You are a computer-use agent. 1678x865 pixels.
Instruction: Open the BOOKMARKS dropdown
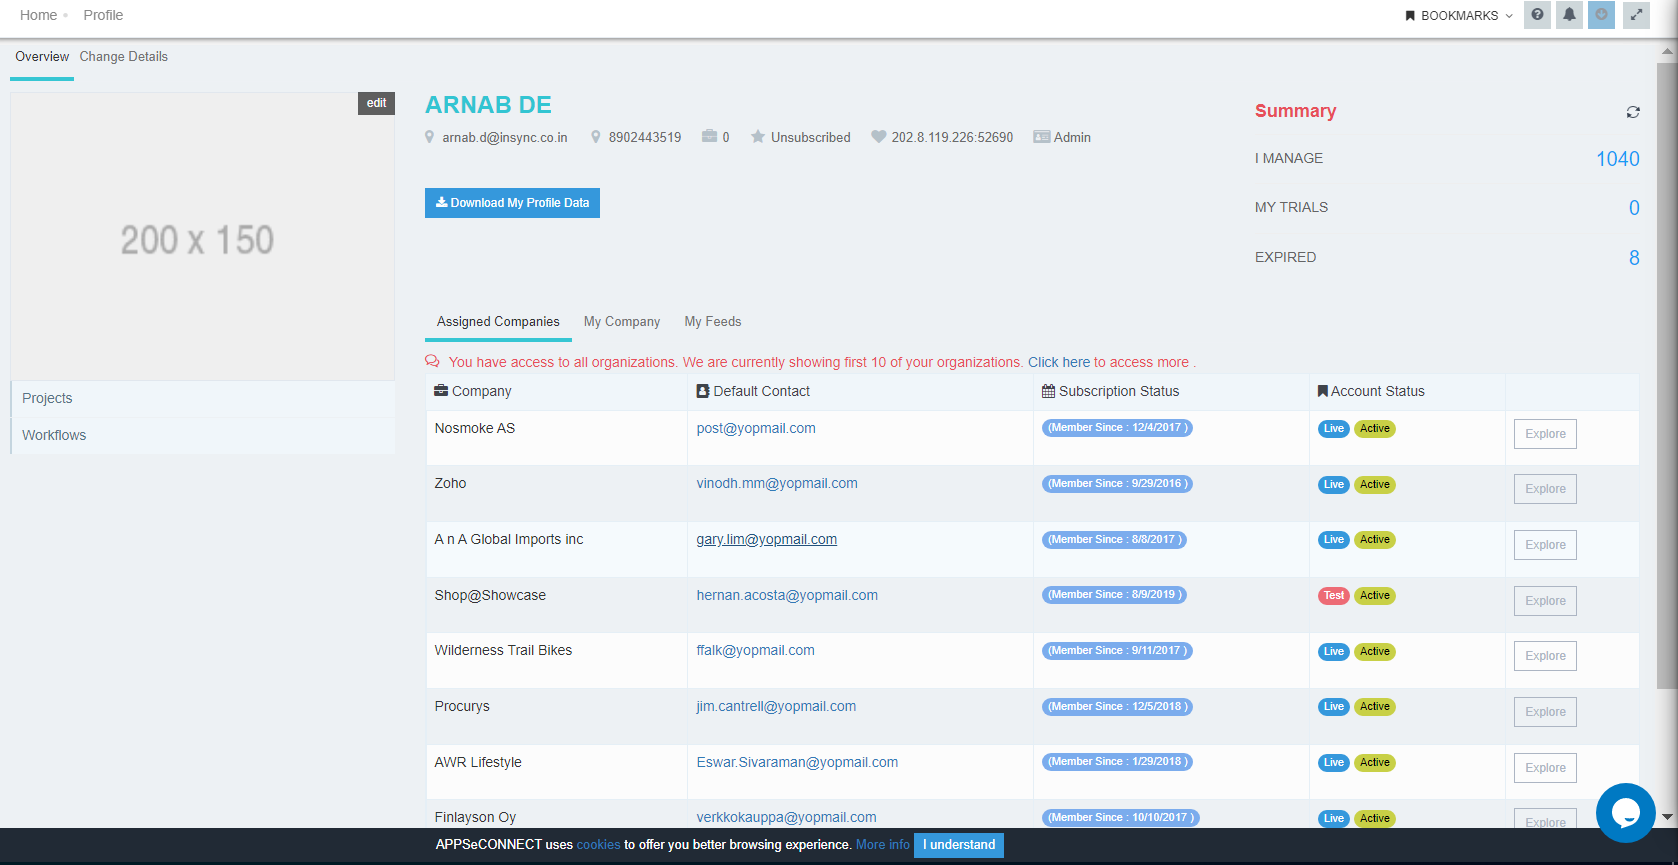pyautogui.click(x=1459, y=16)
